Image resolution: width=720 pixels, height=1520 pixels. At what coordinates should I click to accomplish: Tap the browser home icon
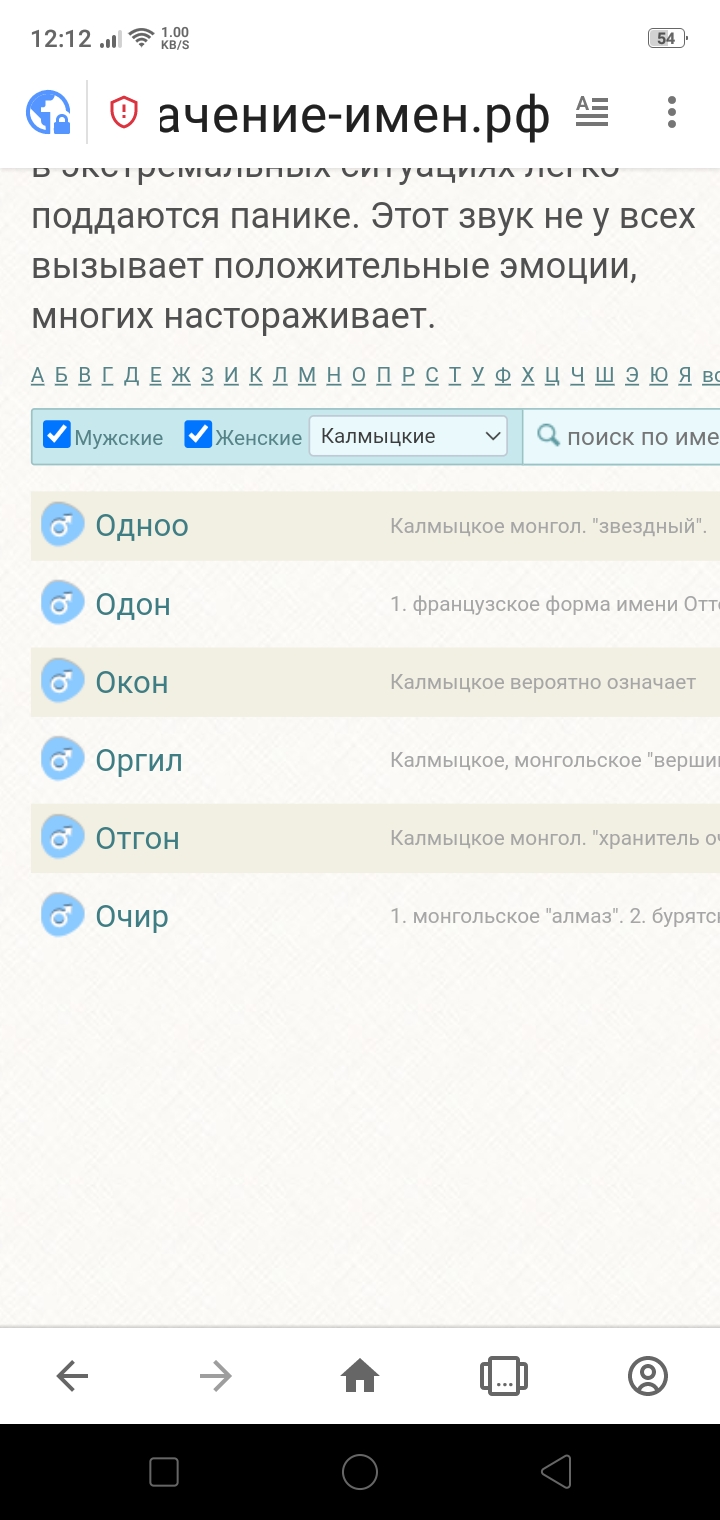[x=360, y=1377]
